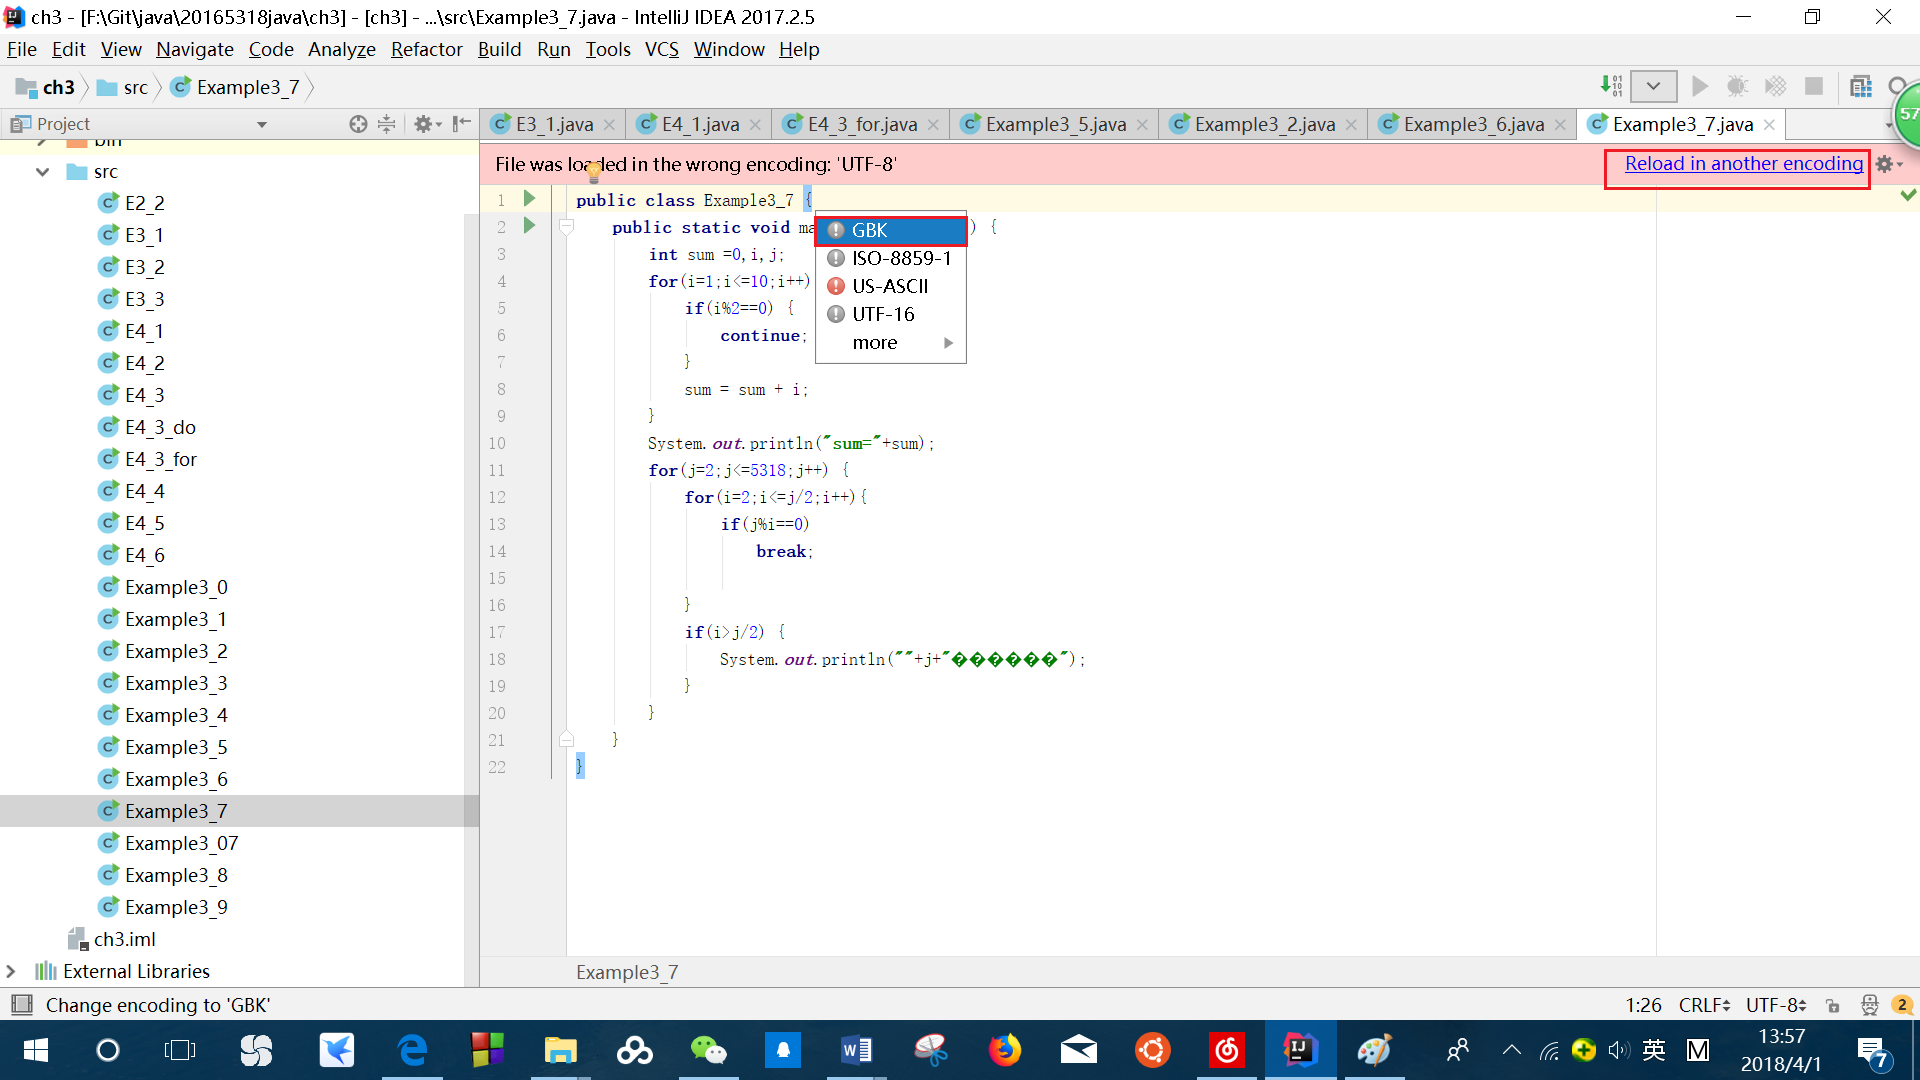Open the Project view selector dropdown
Screen dimensions: 1920x1080
coord(262,125)
